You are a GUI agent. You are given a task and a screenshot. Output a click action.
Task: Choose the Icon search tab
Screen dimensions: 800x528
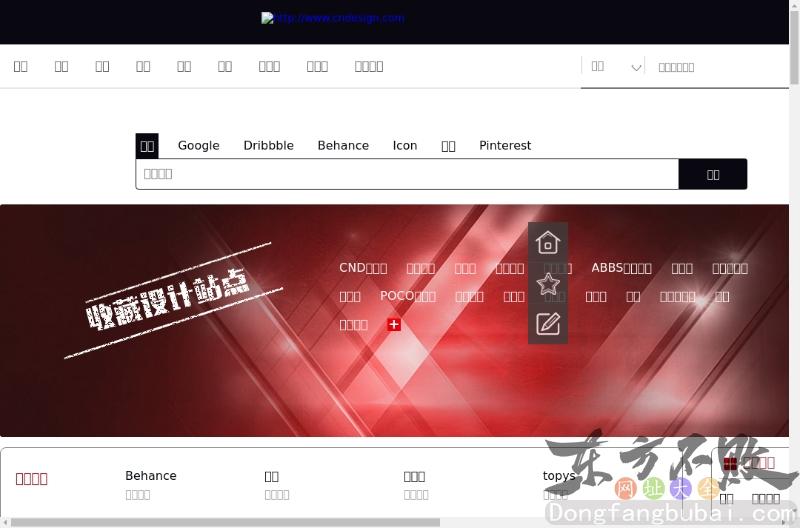tap(405, 145)
